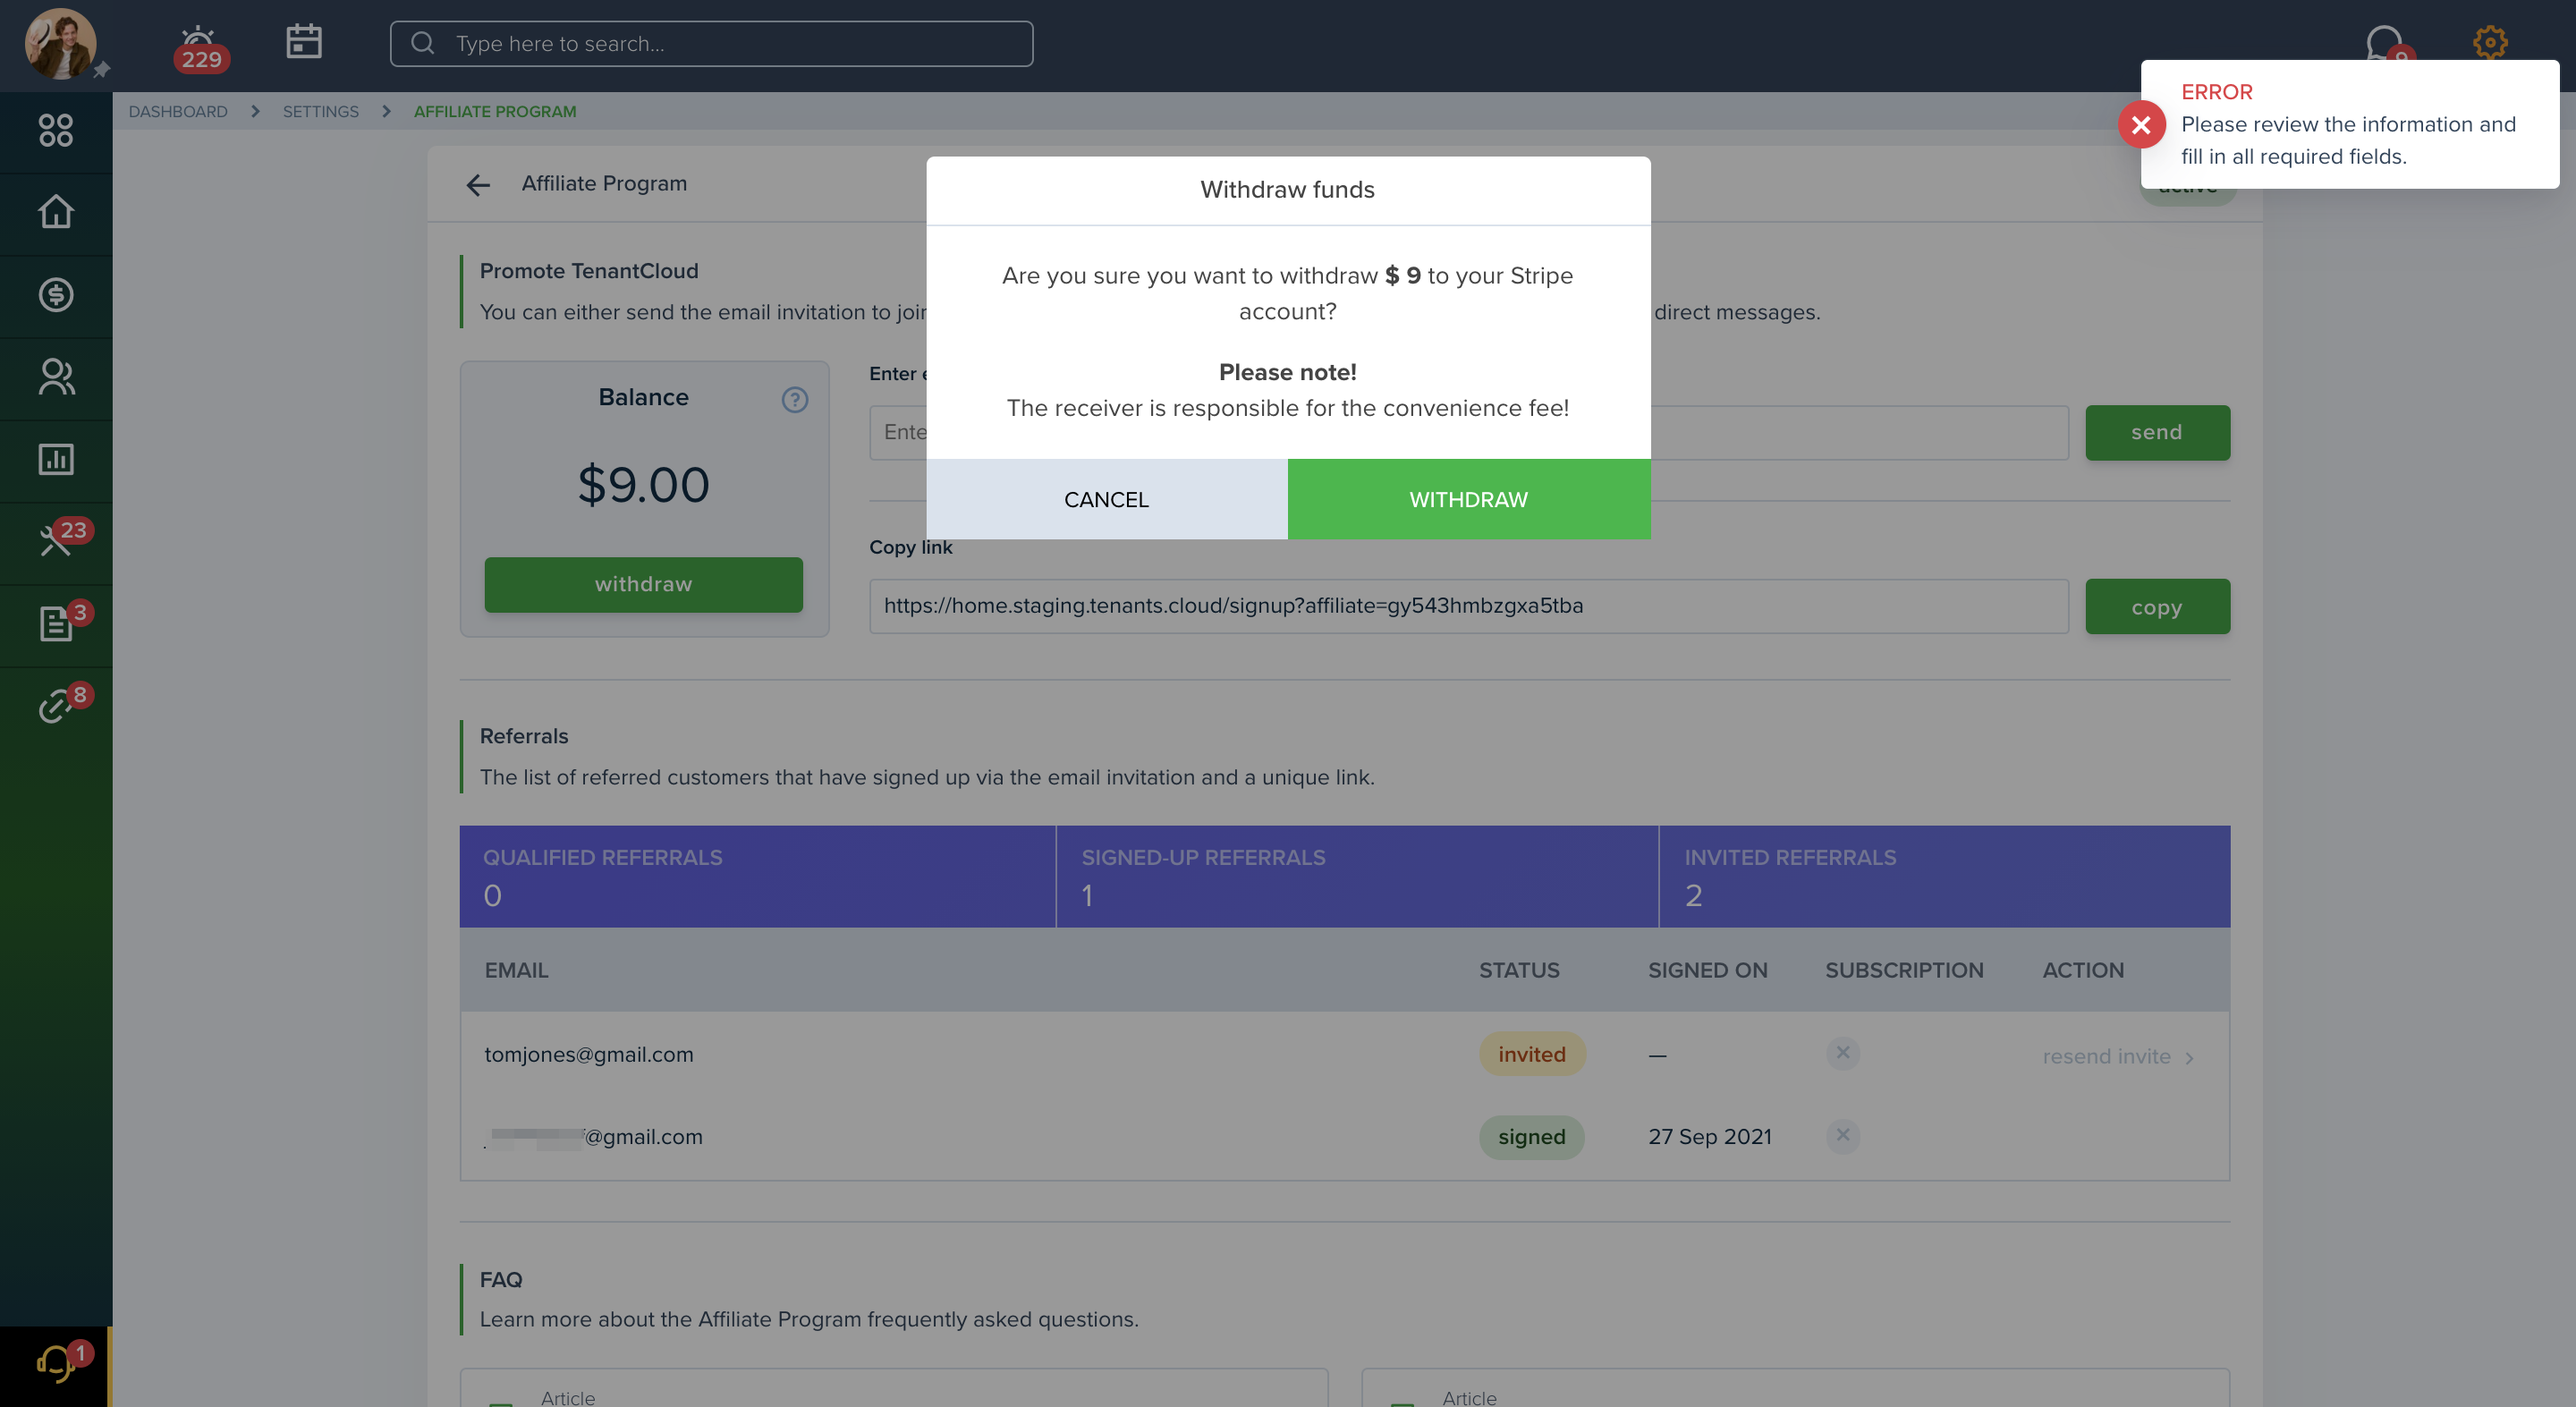Select the INVITED REFERRALS tab

pyautogui.click(x=1945, y=876)
